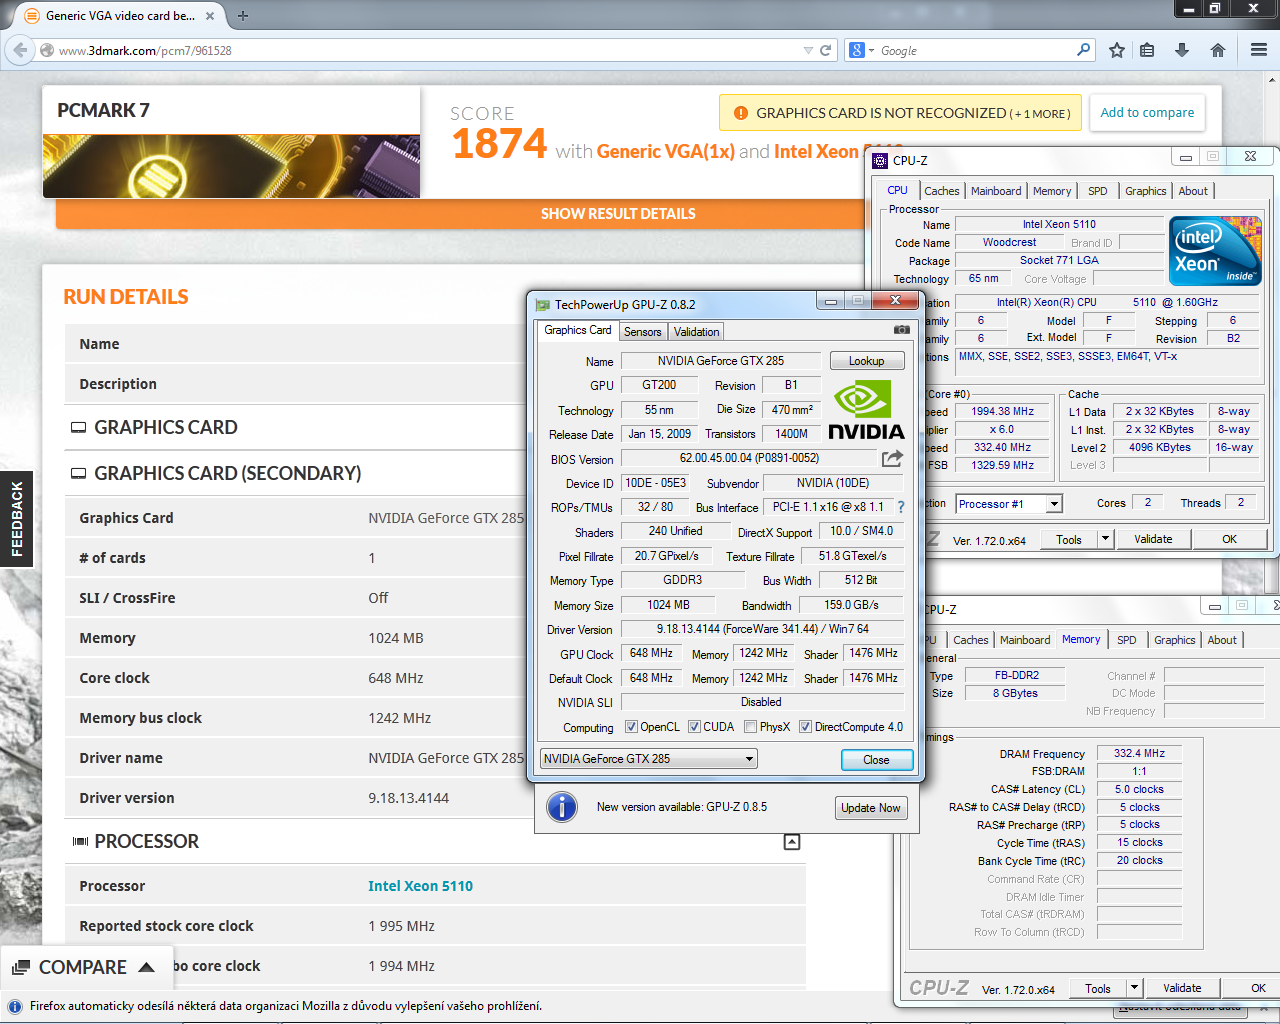Click the GPU-Z title bar app icon
1280x1024 pixels.
point(543,305)
